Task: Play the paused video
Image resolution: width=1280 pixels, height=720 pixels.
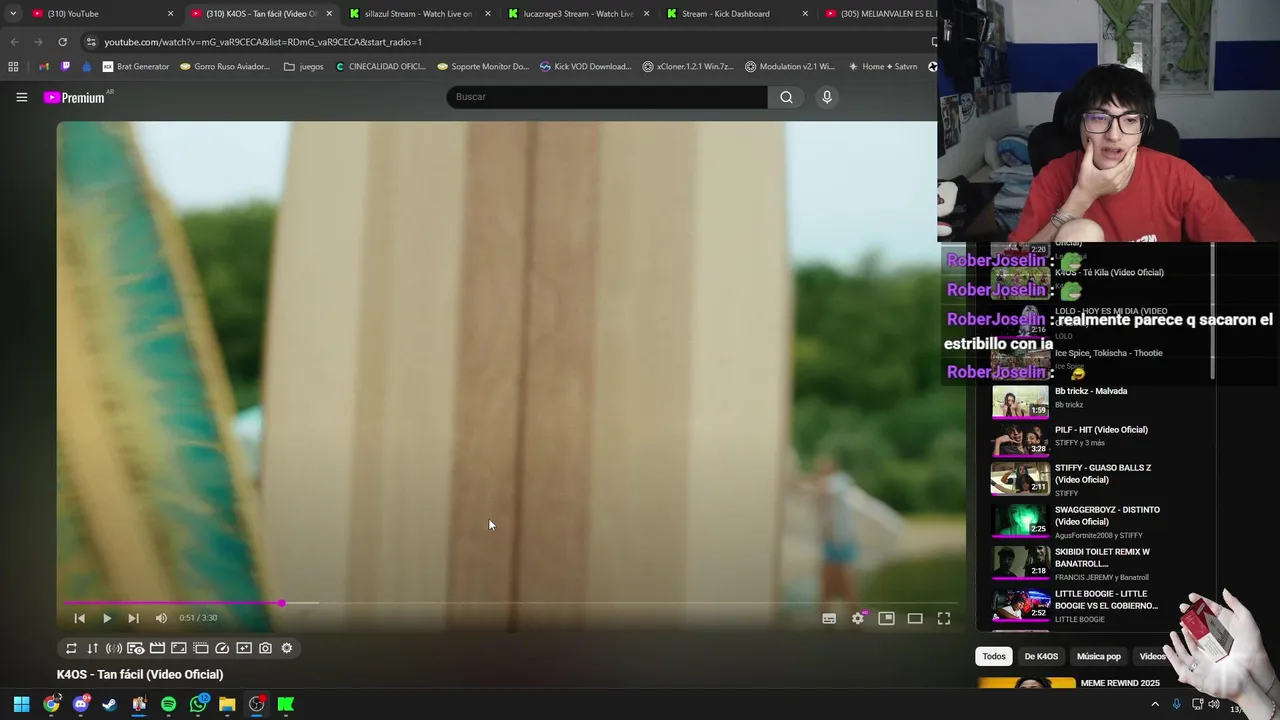Action: pos(107,618)
